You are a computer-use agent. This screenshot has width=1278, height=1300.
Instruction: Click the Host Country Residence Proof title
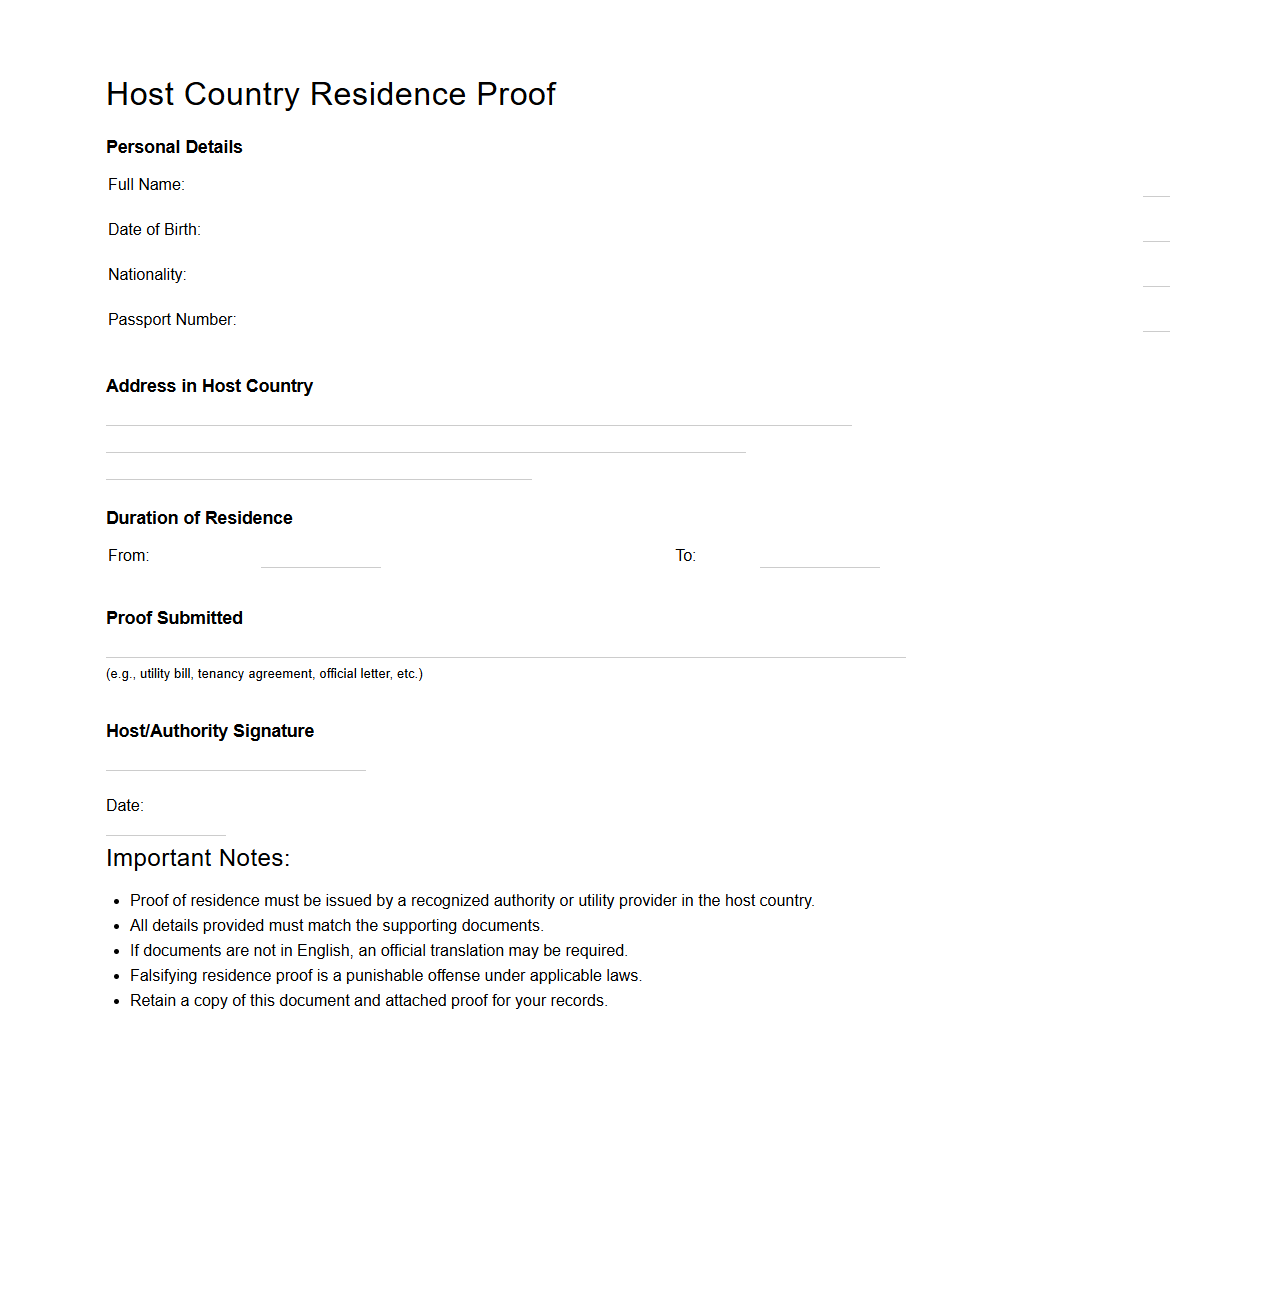point(331,94)
